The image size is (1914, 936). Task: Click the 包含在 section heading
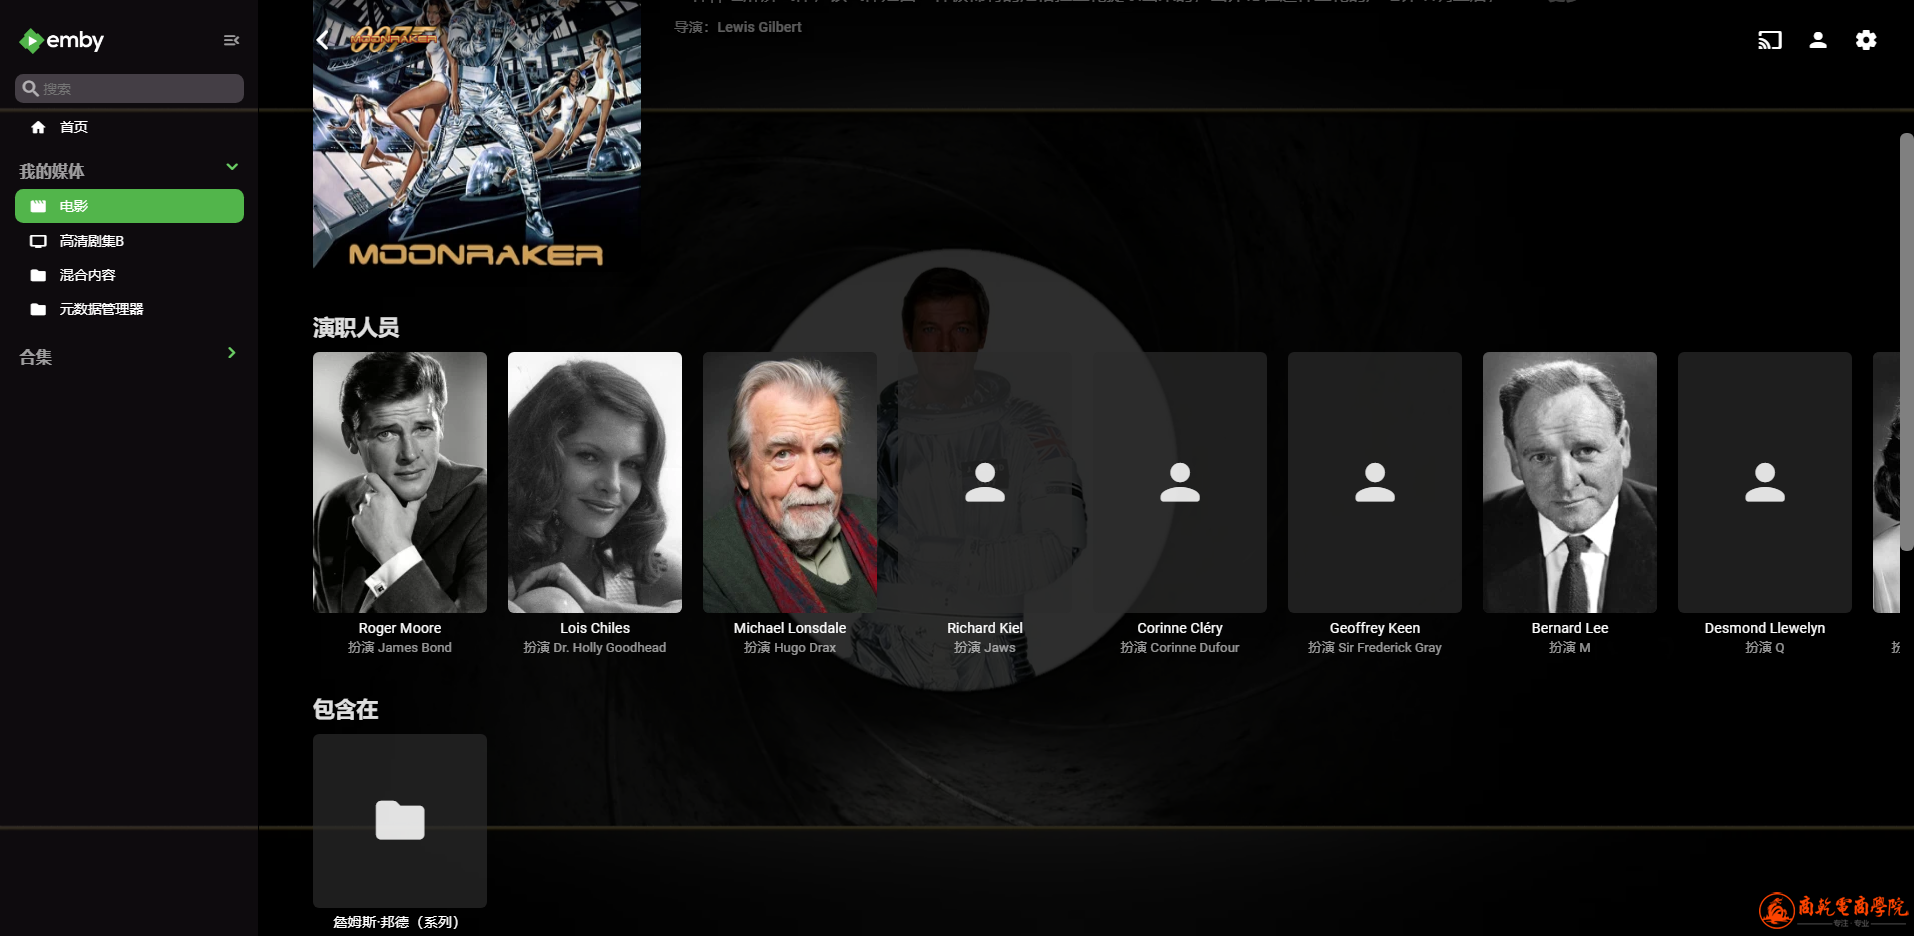click(x=346, y=710)
